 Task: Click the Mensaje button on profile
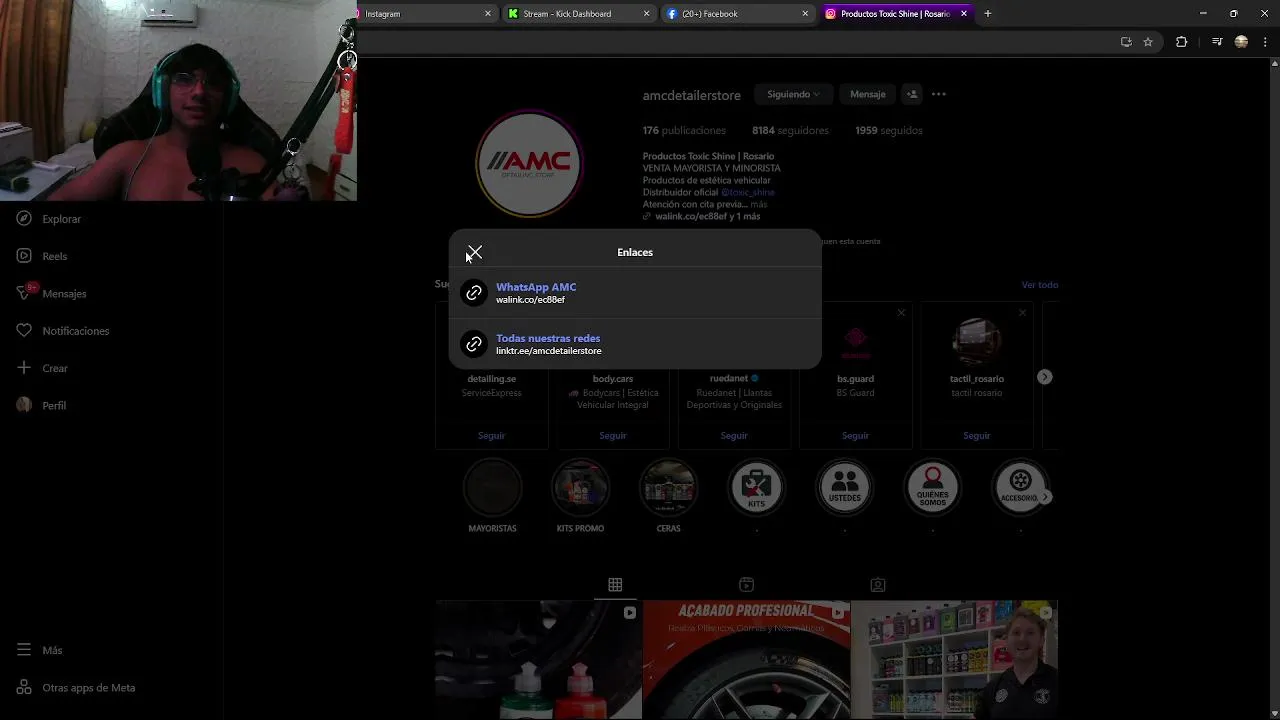(867, 94)
